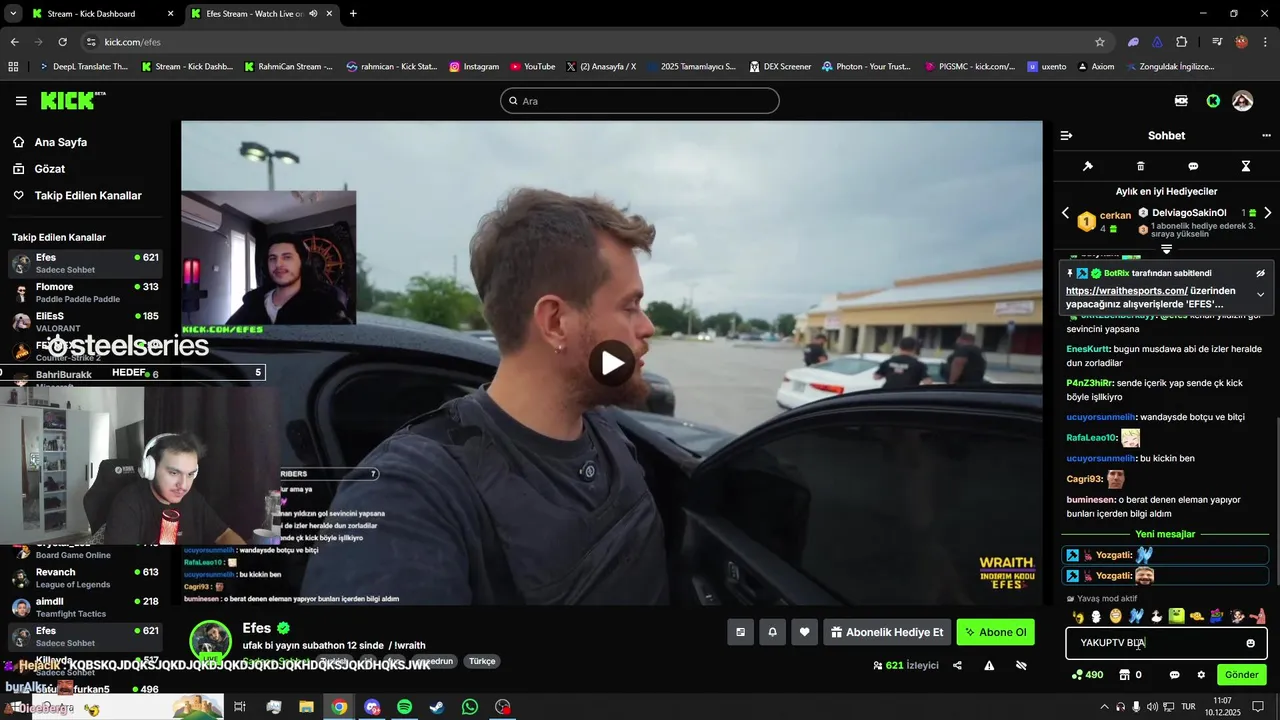Image resolution: width=1280 pixels, height=720 pixels.
Task: Share the stream via share icon
Action: pos(957,665)
